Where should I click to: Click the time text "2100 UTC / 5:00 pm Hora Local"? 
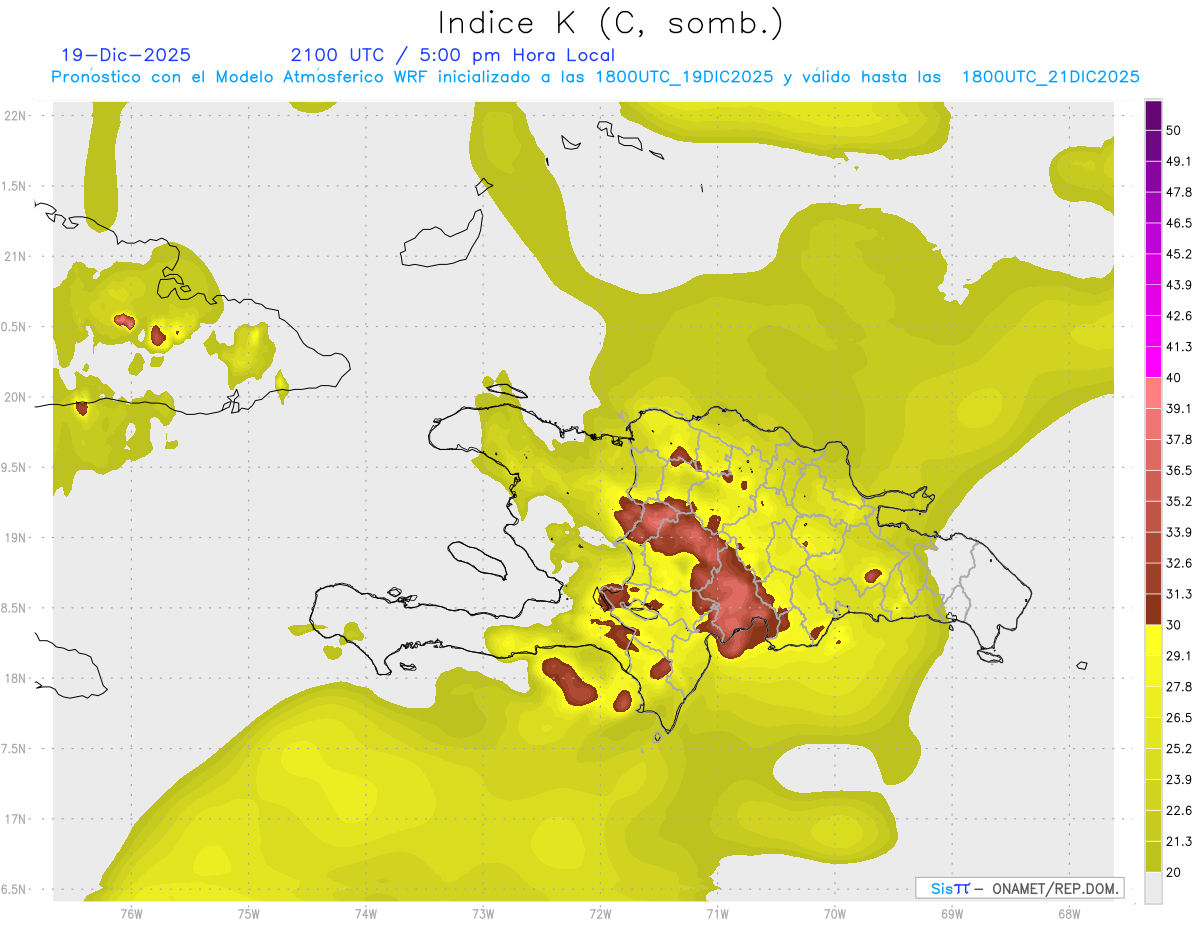pyautogui.click(x=453, y=55)
